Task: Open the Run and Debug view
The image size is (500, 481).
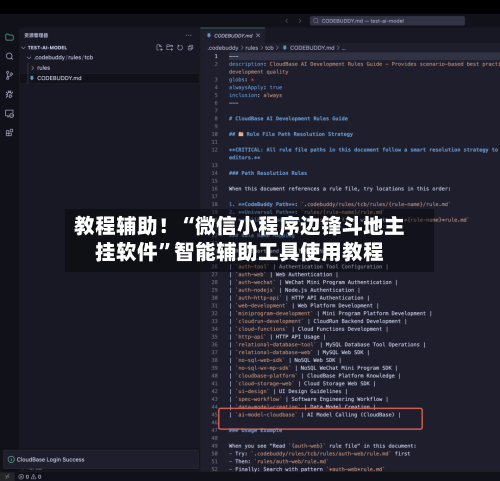Action: pos(9,94)
